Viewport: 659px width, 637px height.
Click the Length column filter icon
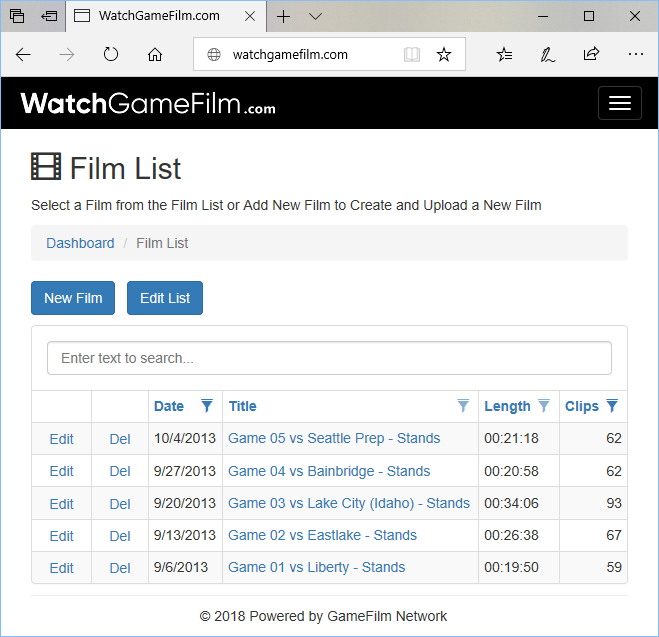pos(544,406)
